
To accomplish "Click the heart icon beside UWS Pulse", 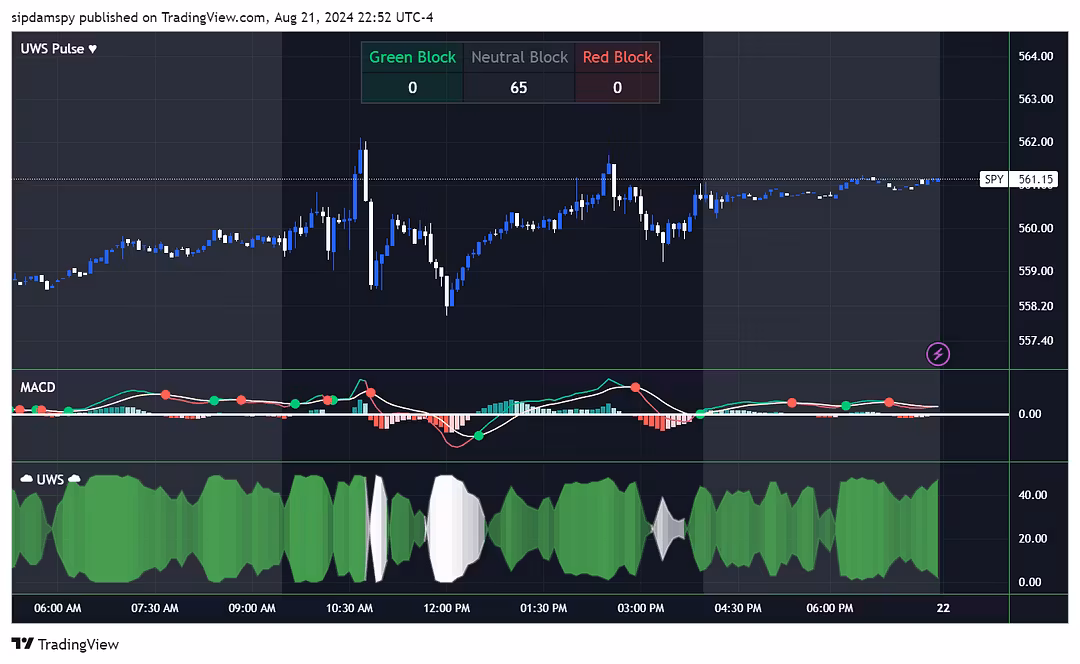I will click(93, 49).
